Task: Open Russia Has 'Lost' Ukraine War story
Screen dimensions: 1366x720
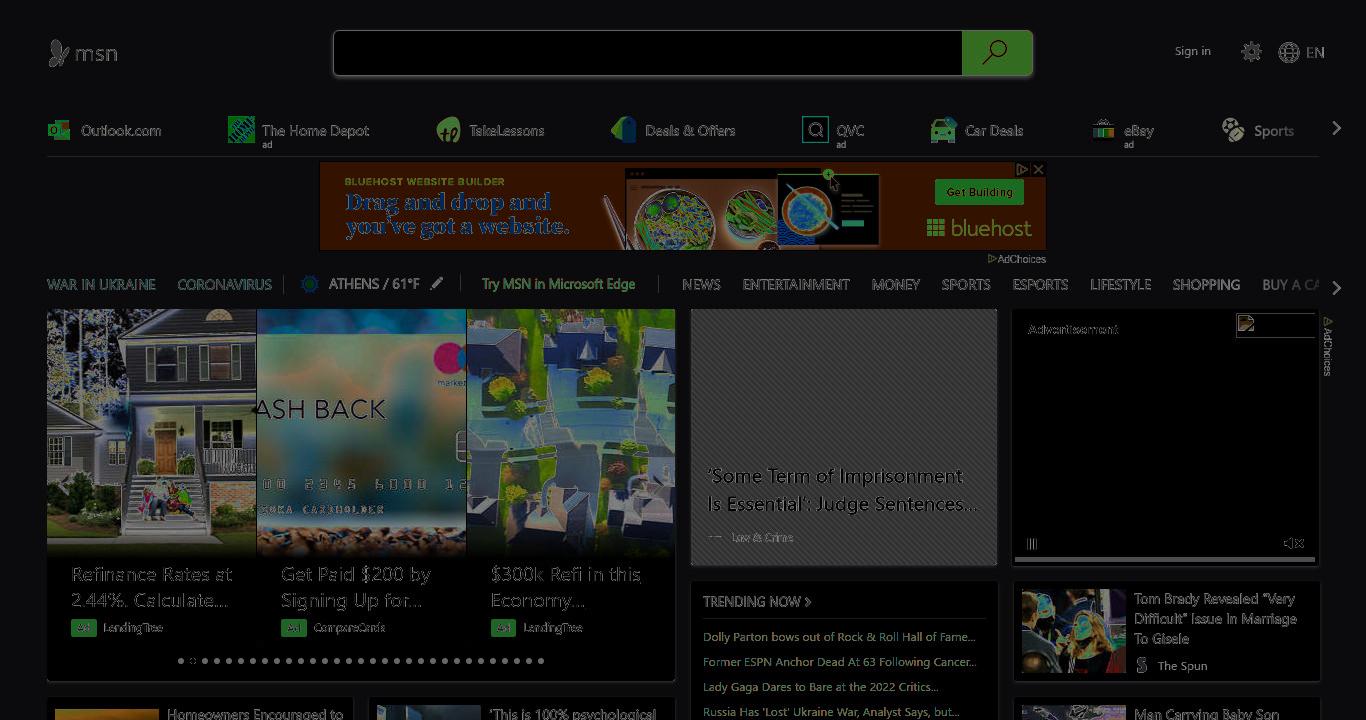Action: coord(831,712)
